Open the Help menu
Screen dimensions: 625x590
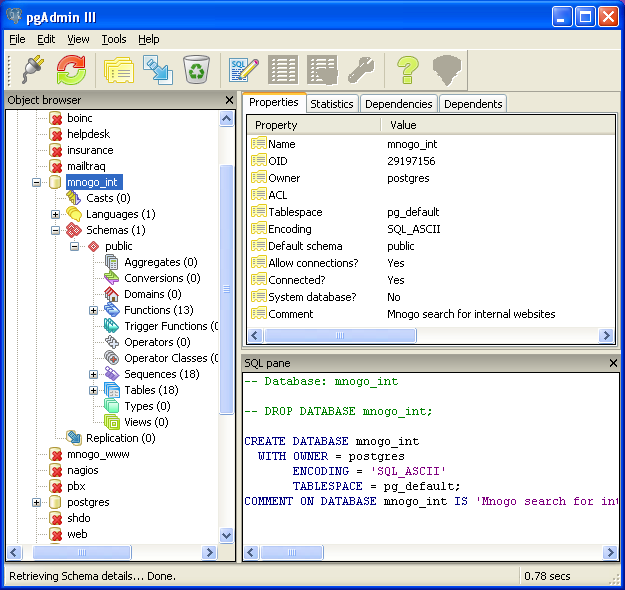[x=149, y=39]
